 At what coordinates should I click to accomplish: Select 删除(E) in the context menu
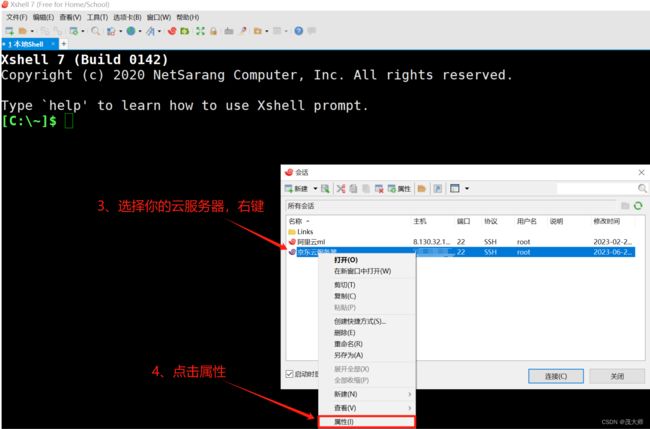[x=367, y=333]
